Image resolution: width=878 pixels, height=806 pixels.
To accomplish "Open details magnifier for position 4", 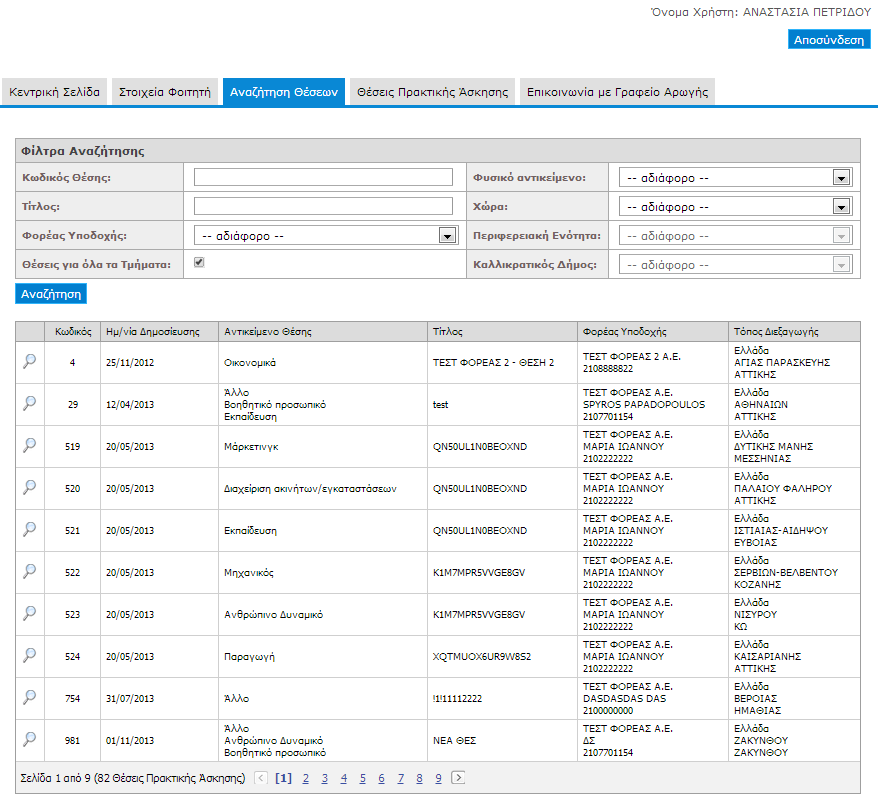I will pyautogui.click(x=29, y=361).
